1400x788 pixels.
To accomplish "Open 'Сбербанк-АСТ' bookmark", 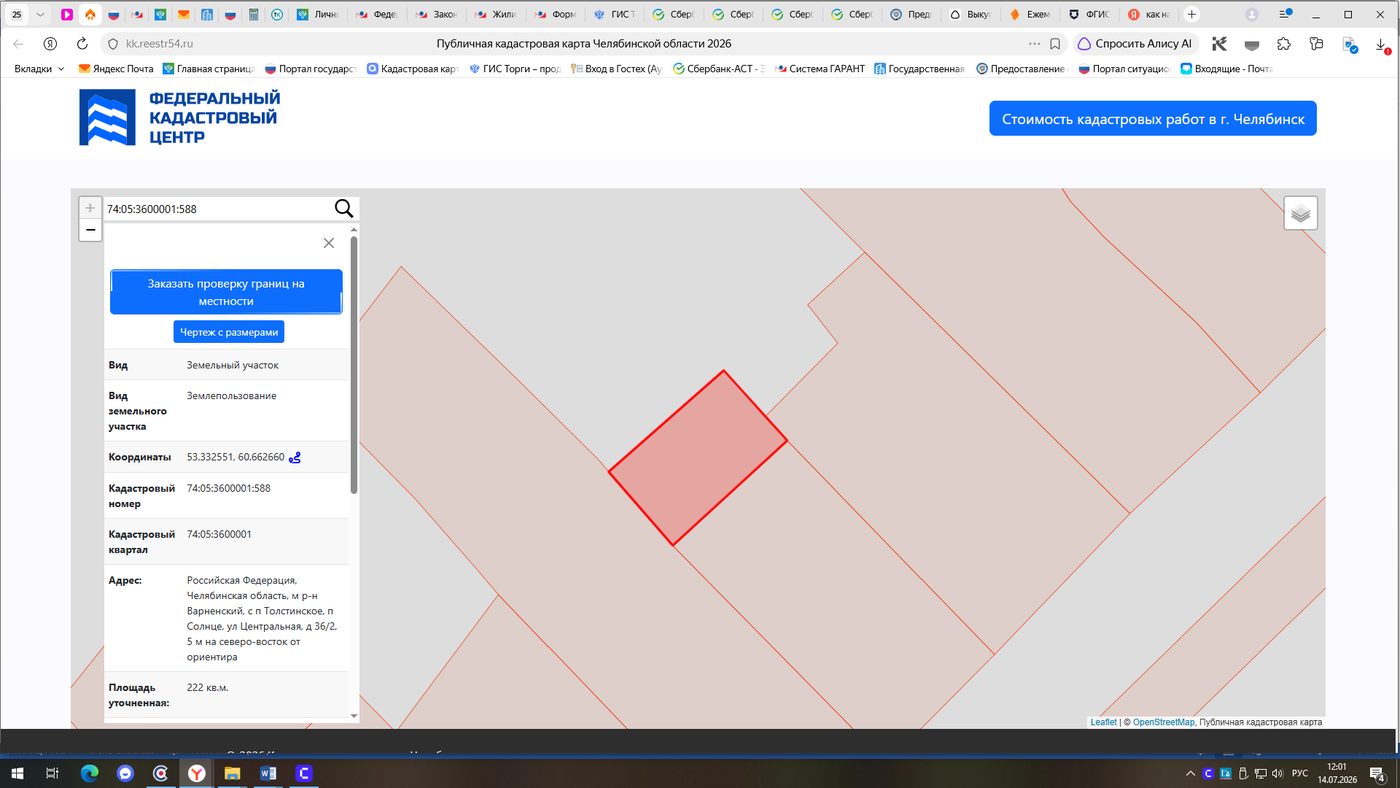I will pos(719,69).
